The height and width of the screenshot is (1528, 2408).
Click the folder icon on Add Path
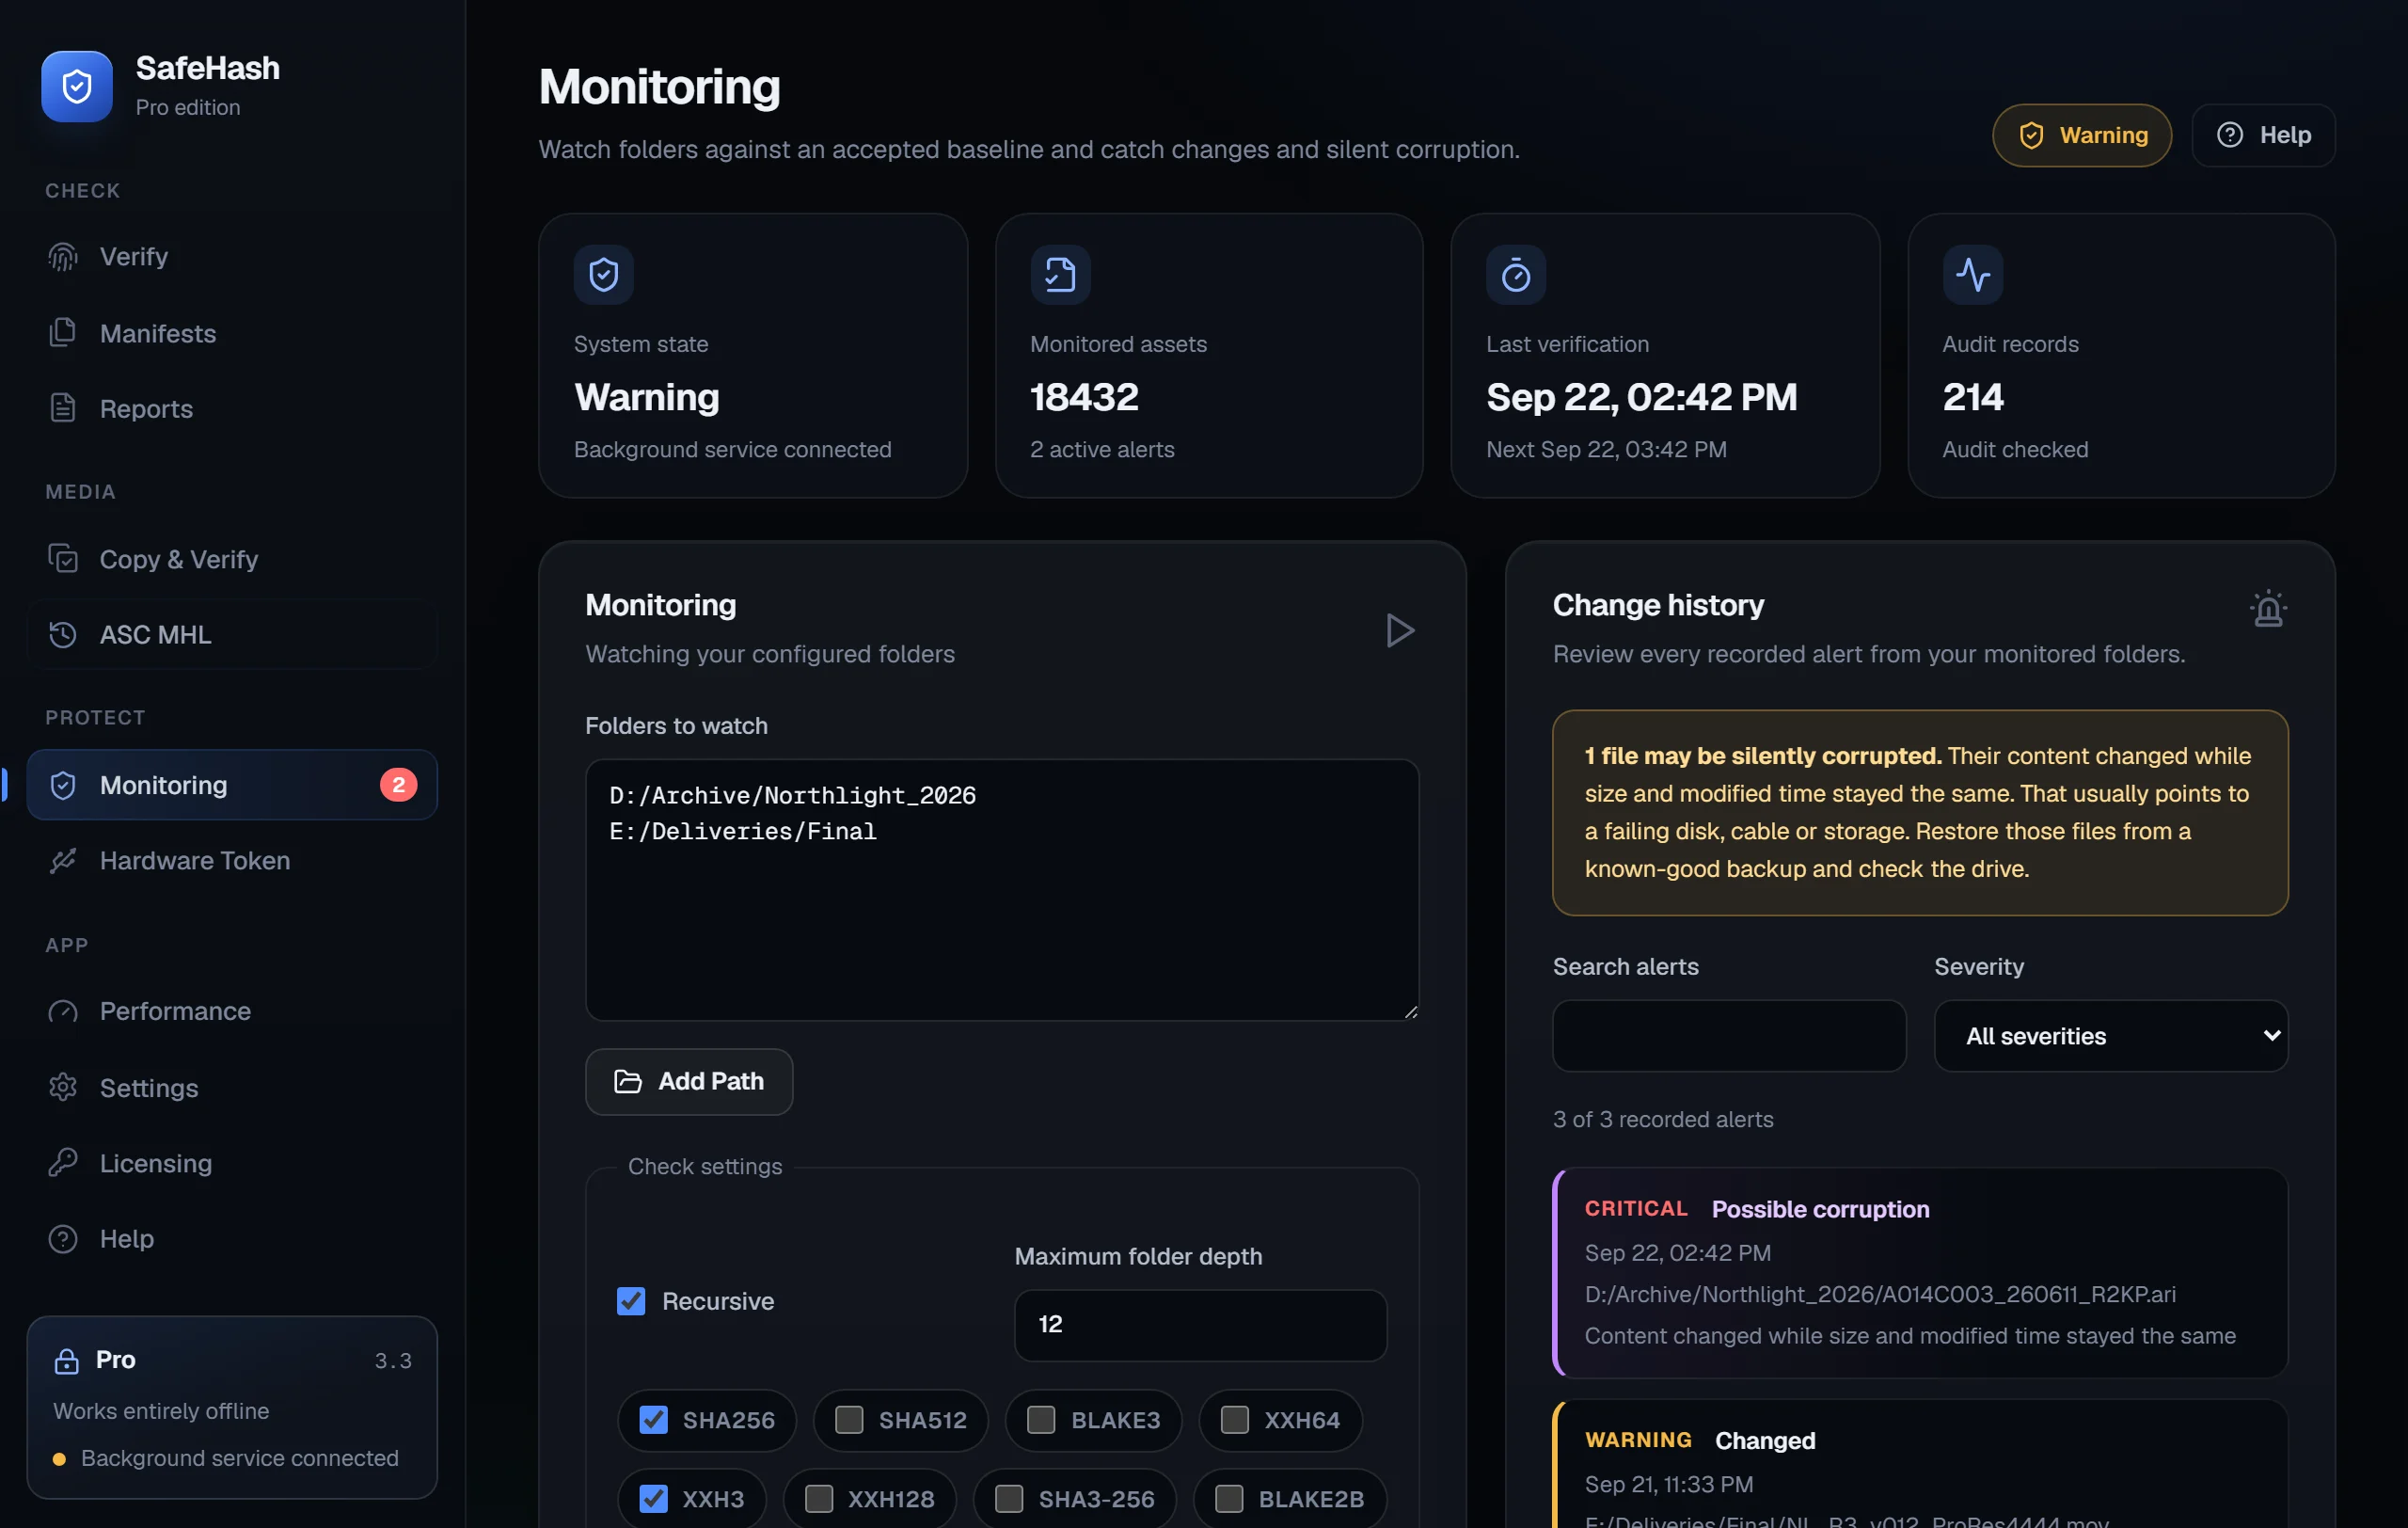pyautogui.click(x=628, y=1081)
